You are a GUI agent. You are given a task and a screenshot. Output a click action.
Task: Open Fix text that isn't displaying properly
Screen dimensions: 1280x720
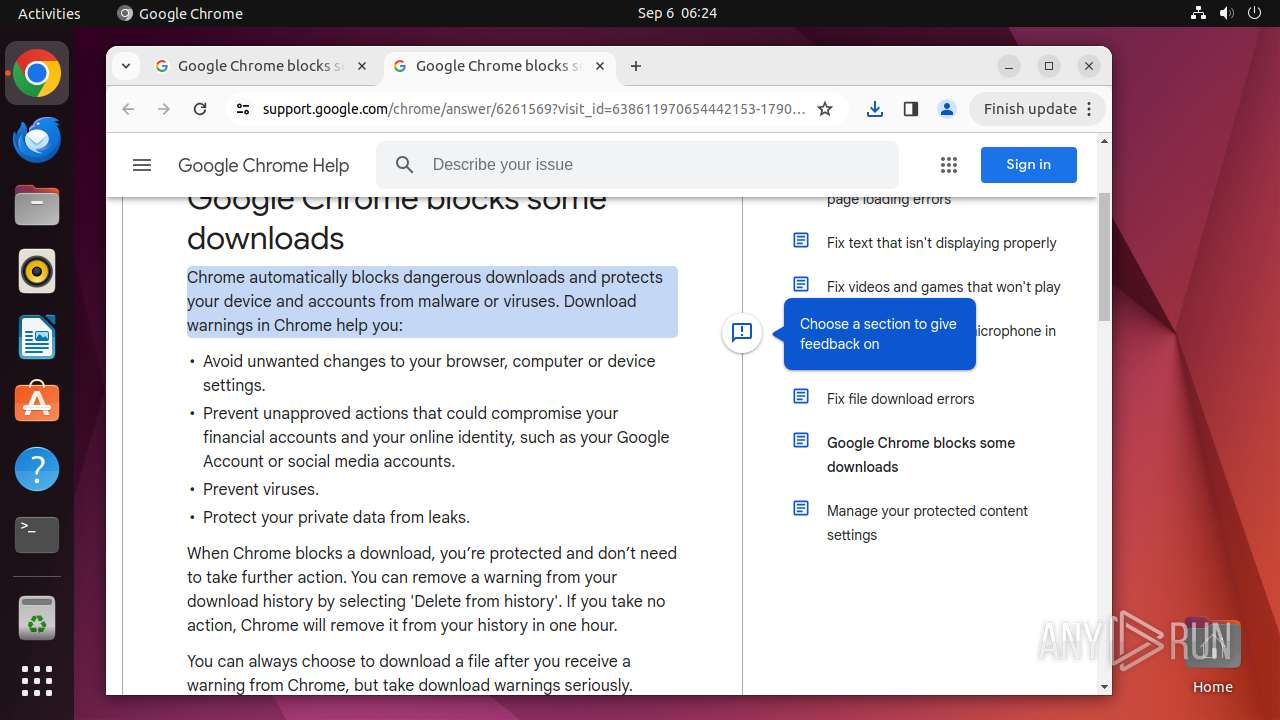[941, 243]
